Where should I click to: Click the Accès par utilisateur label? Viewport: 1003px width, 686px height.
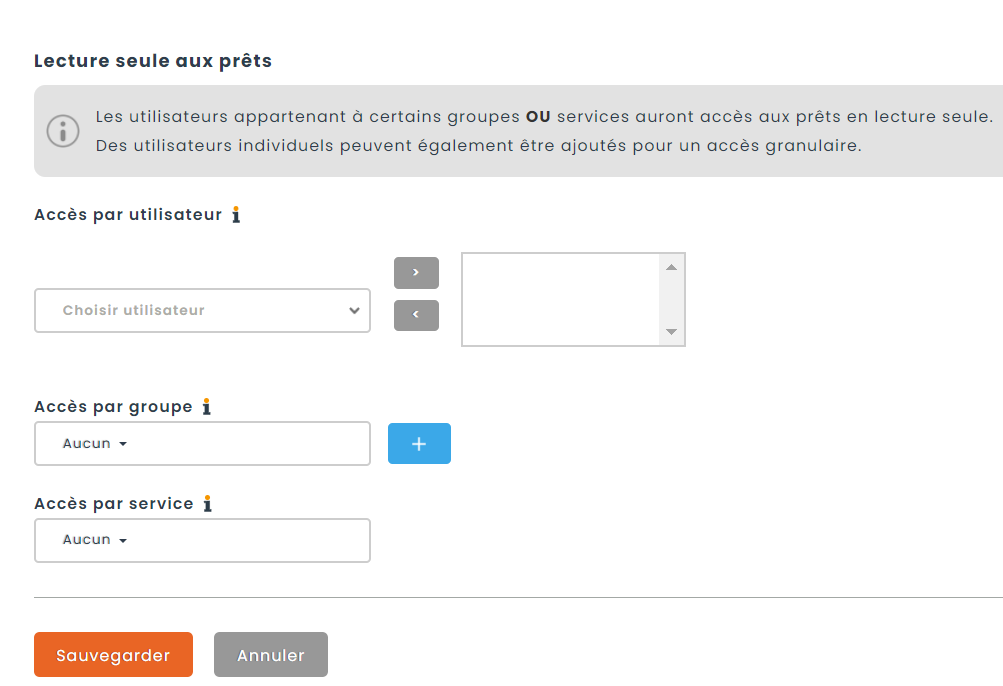click(128, 215)
